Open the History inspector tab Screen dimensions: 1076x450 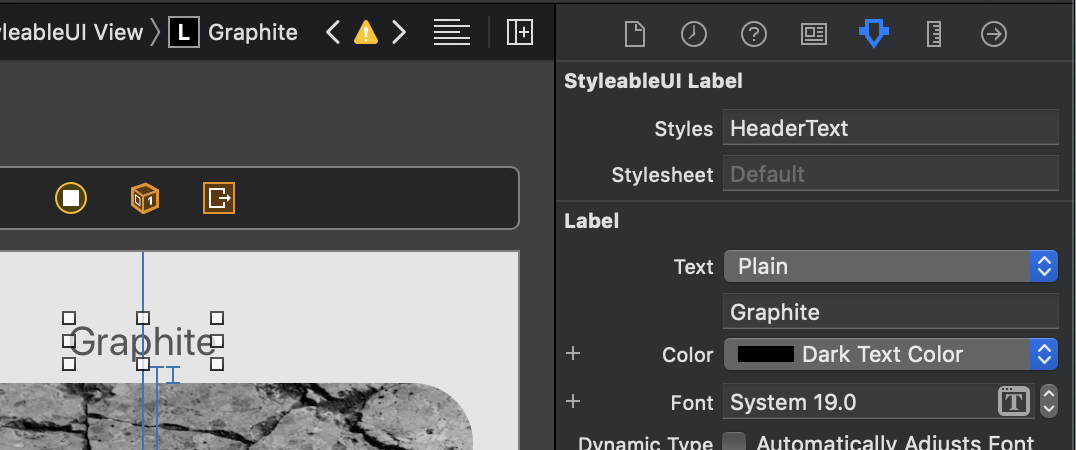pyautogui.click(x=693, y=34)
